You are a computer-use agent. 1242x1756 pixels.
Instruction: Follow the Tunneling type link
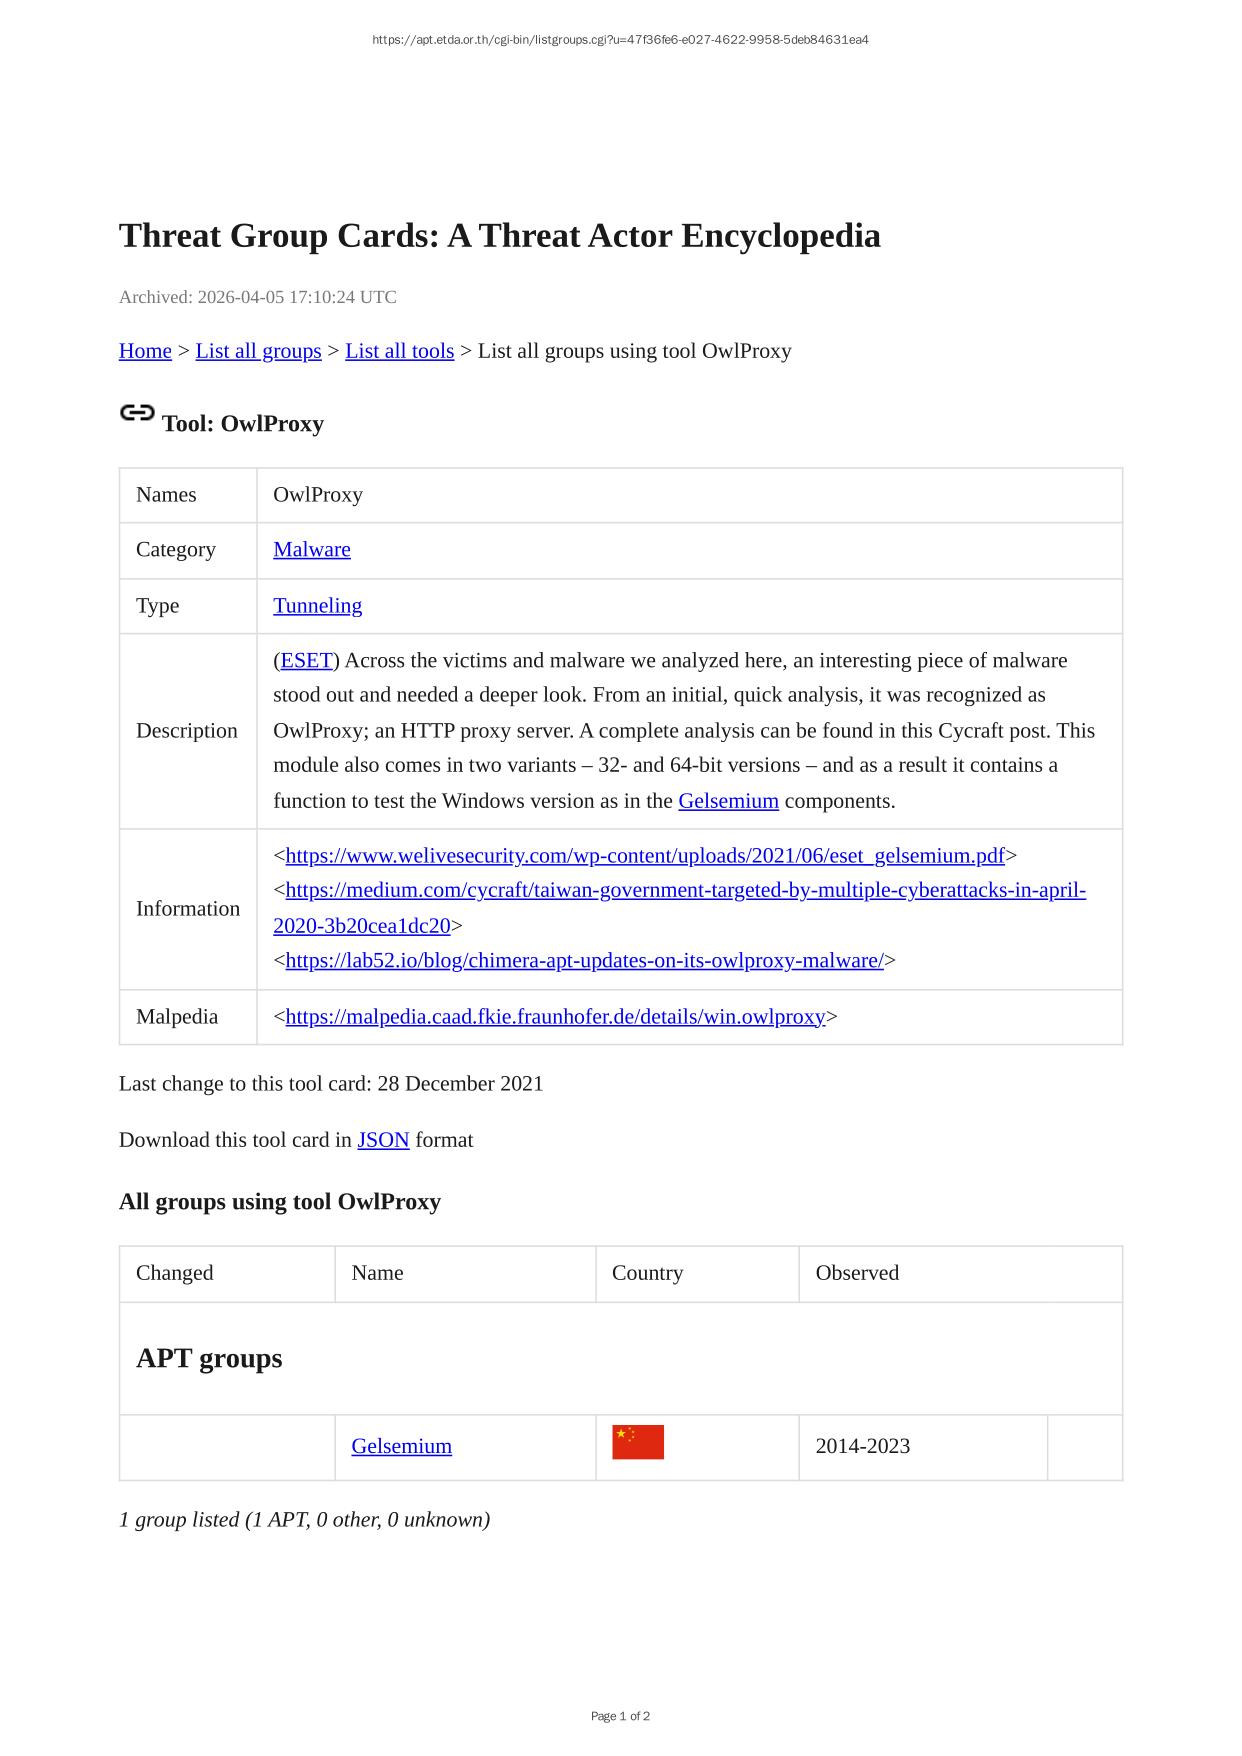pos(317,605)
